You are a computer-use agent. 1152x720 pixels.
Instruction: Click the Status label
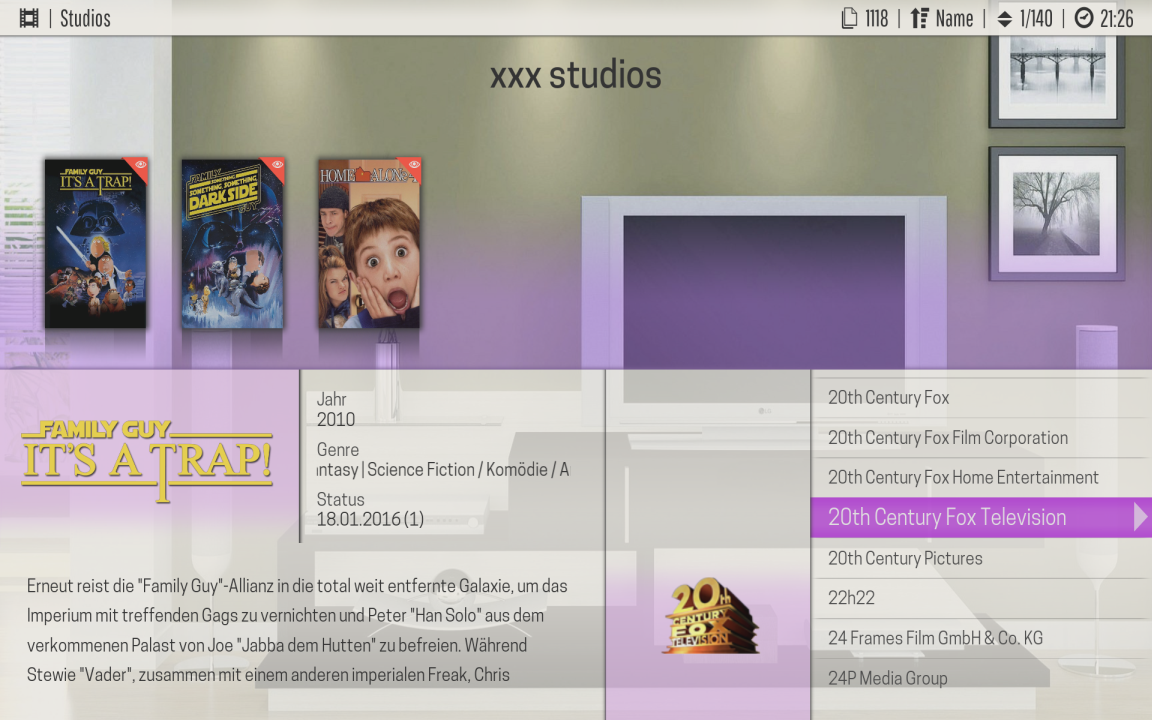click(x=340, y=500)
